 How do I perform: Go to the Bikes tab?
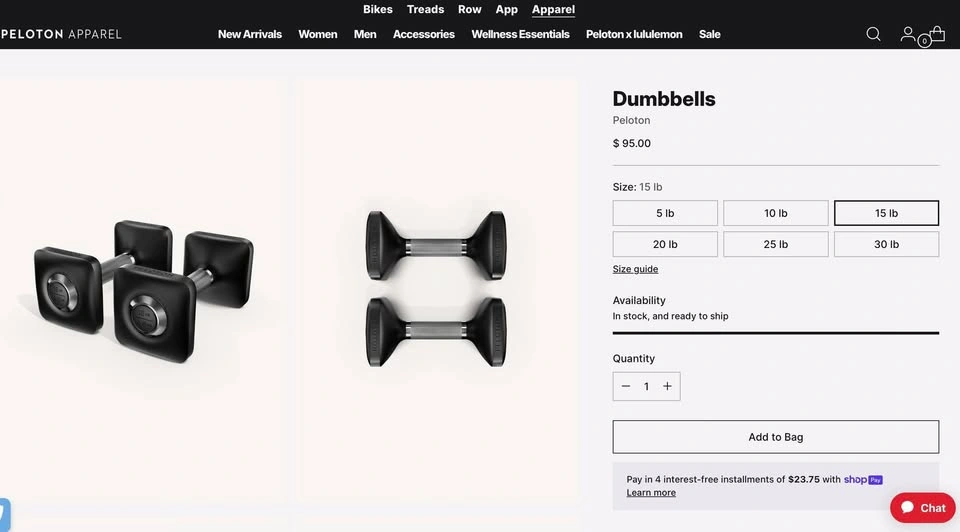(378, 9)
